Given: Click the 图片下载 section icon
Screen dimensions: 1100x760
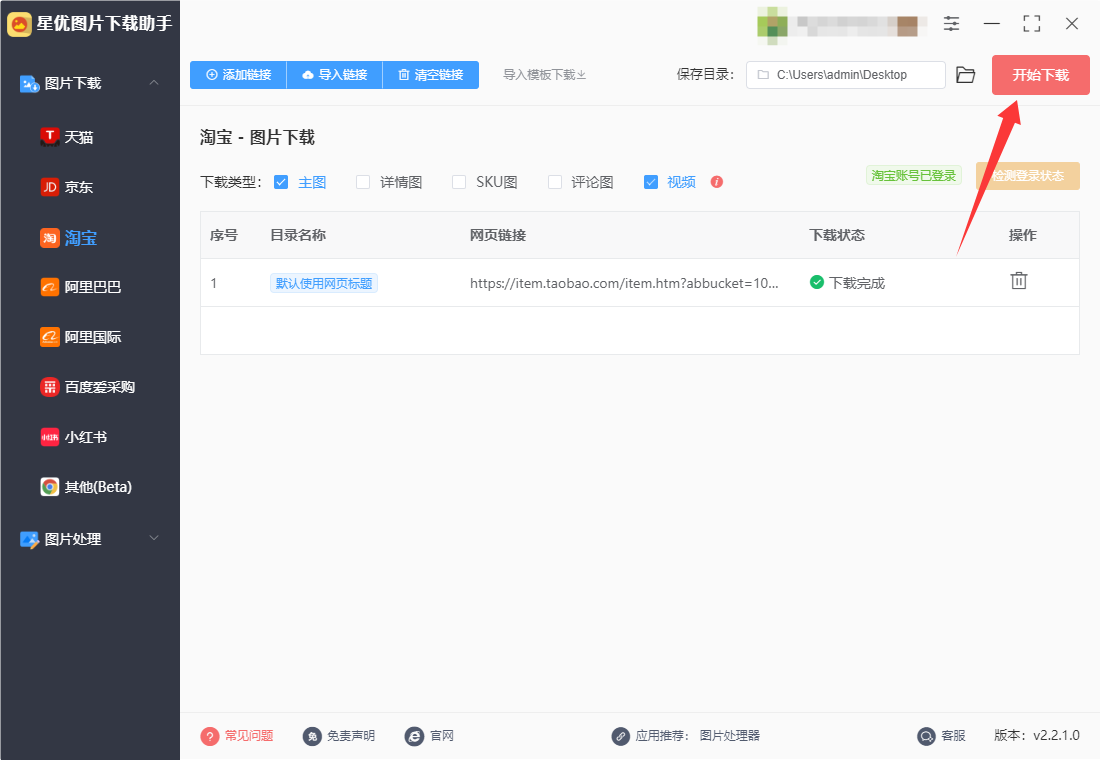Looking at the screenshot, I should click(29, 84).
